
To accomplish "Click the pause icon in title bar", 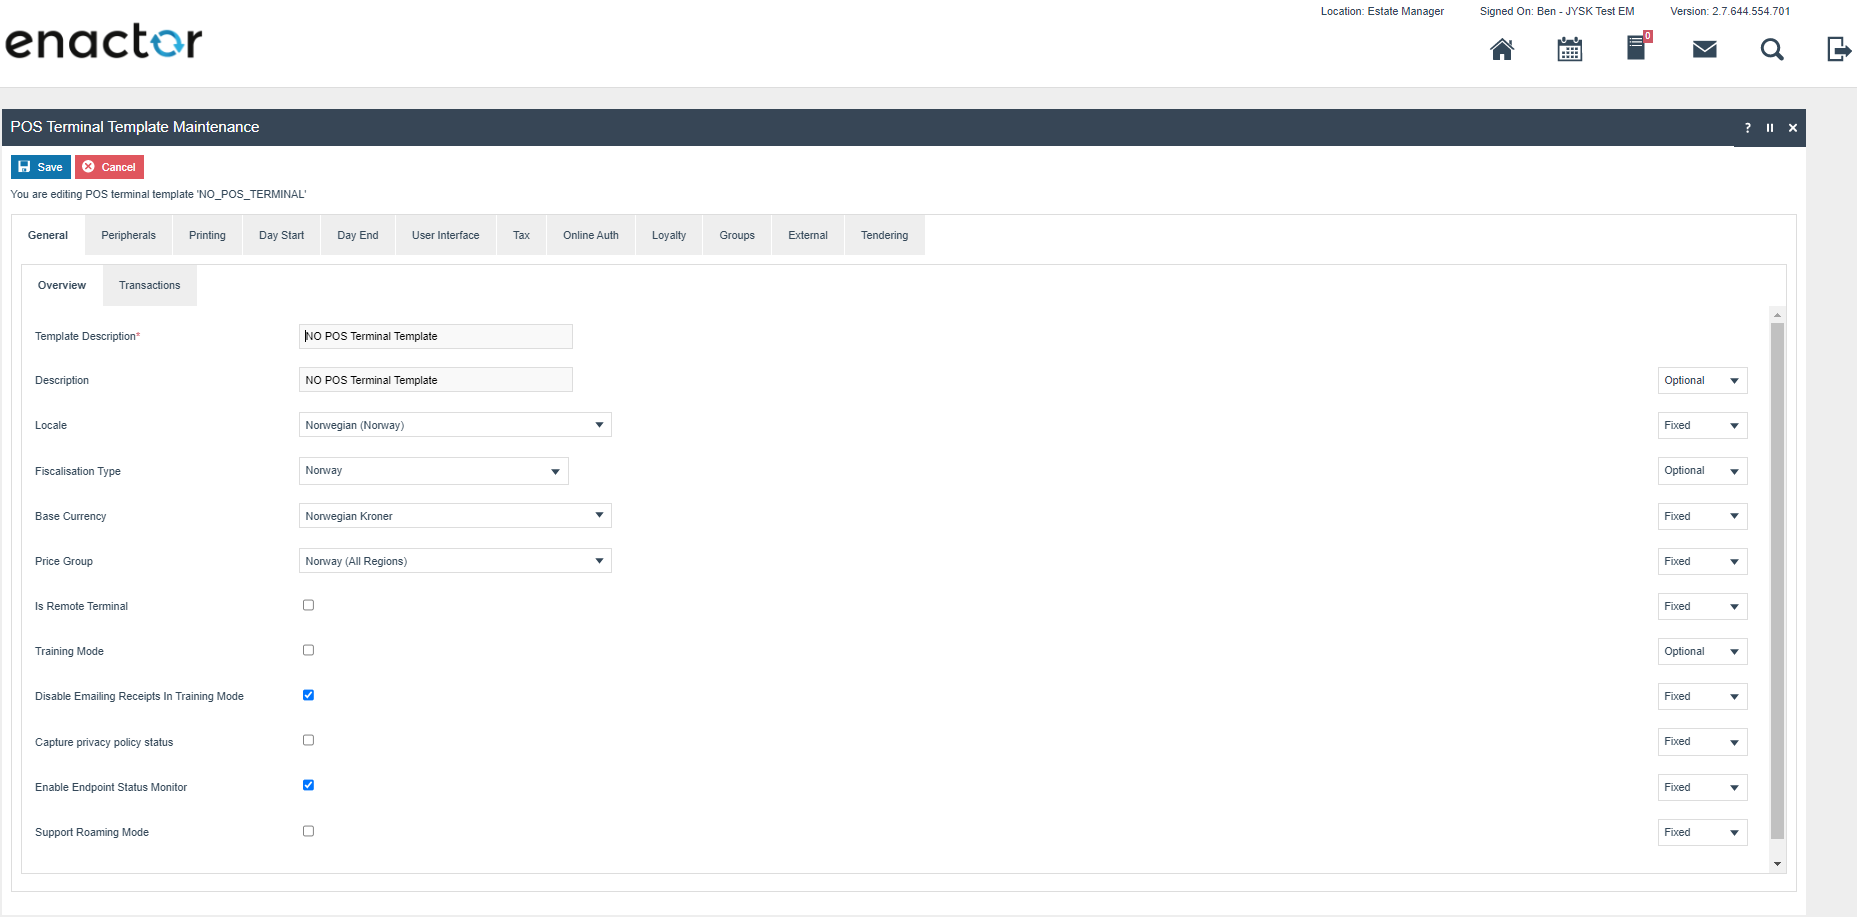I will coord(1769,128).
